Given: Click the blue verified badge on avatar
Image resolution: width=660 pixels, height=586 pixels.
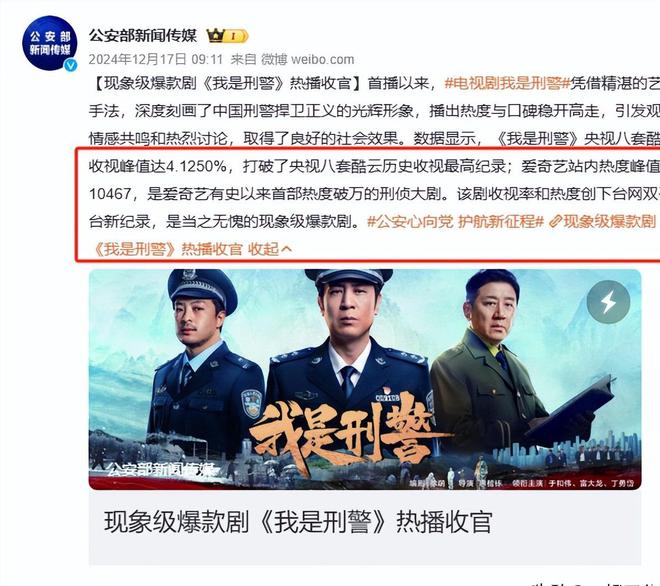Looking at the screenshot, I should tap(70, 64).
